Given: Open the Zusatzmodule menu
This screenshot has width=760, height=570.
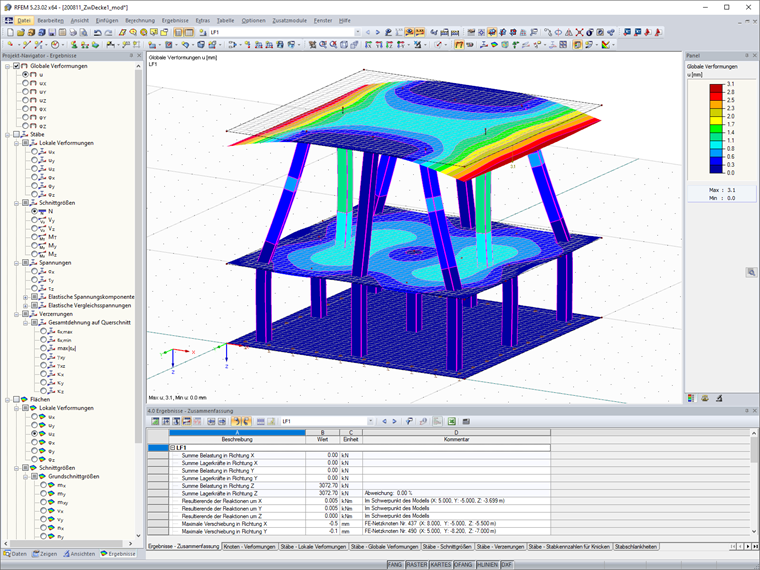Looking at the screenshot, I should point(289,20).
